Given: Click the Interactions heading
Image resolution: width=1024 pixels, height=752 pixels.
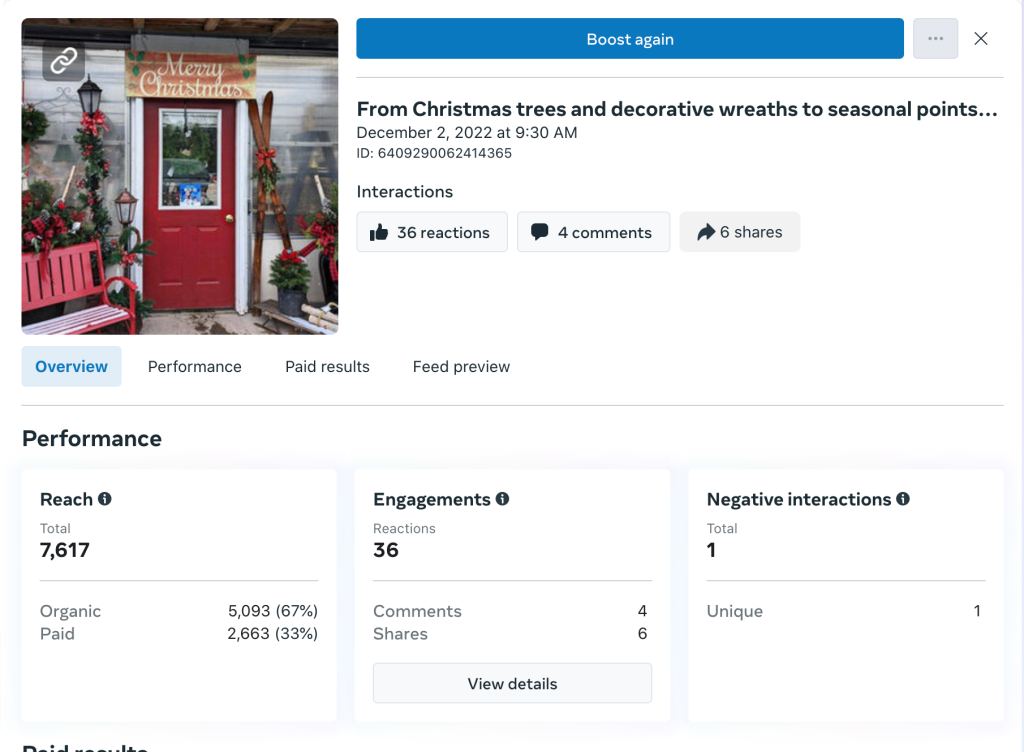Looking at the screenshot, I should pyautogui.click(x=404, y=191).
